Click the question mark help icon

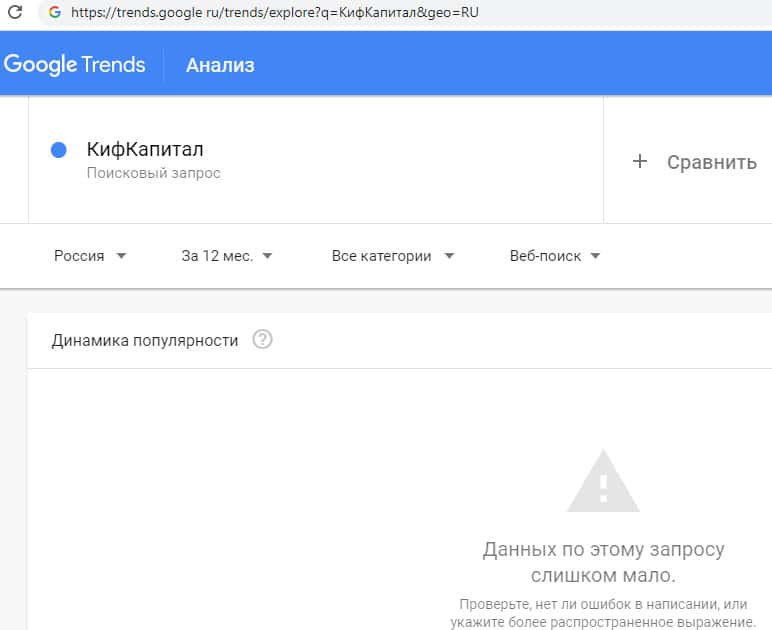pyautogui.click(x=263, y=340)
